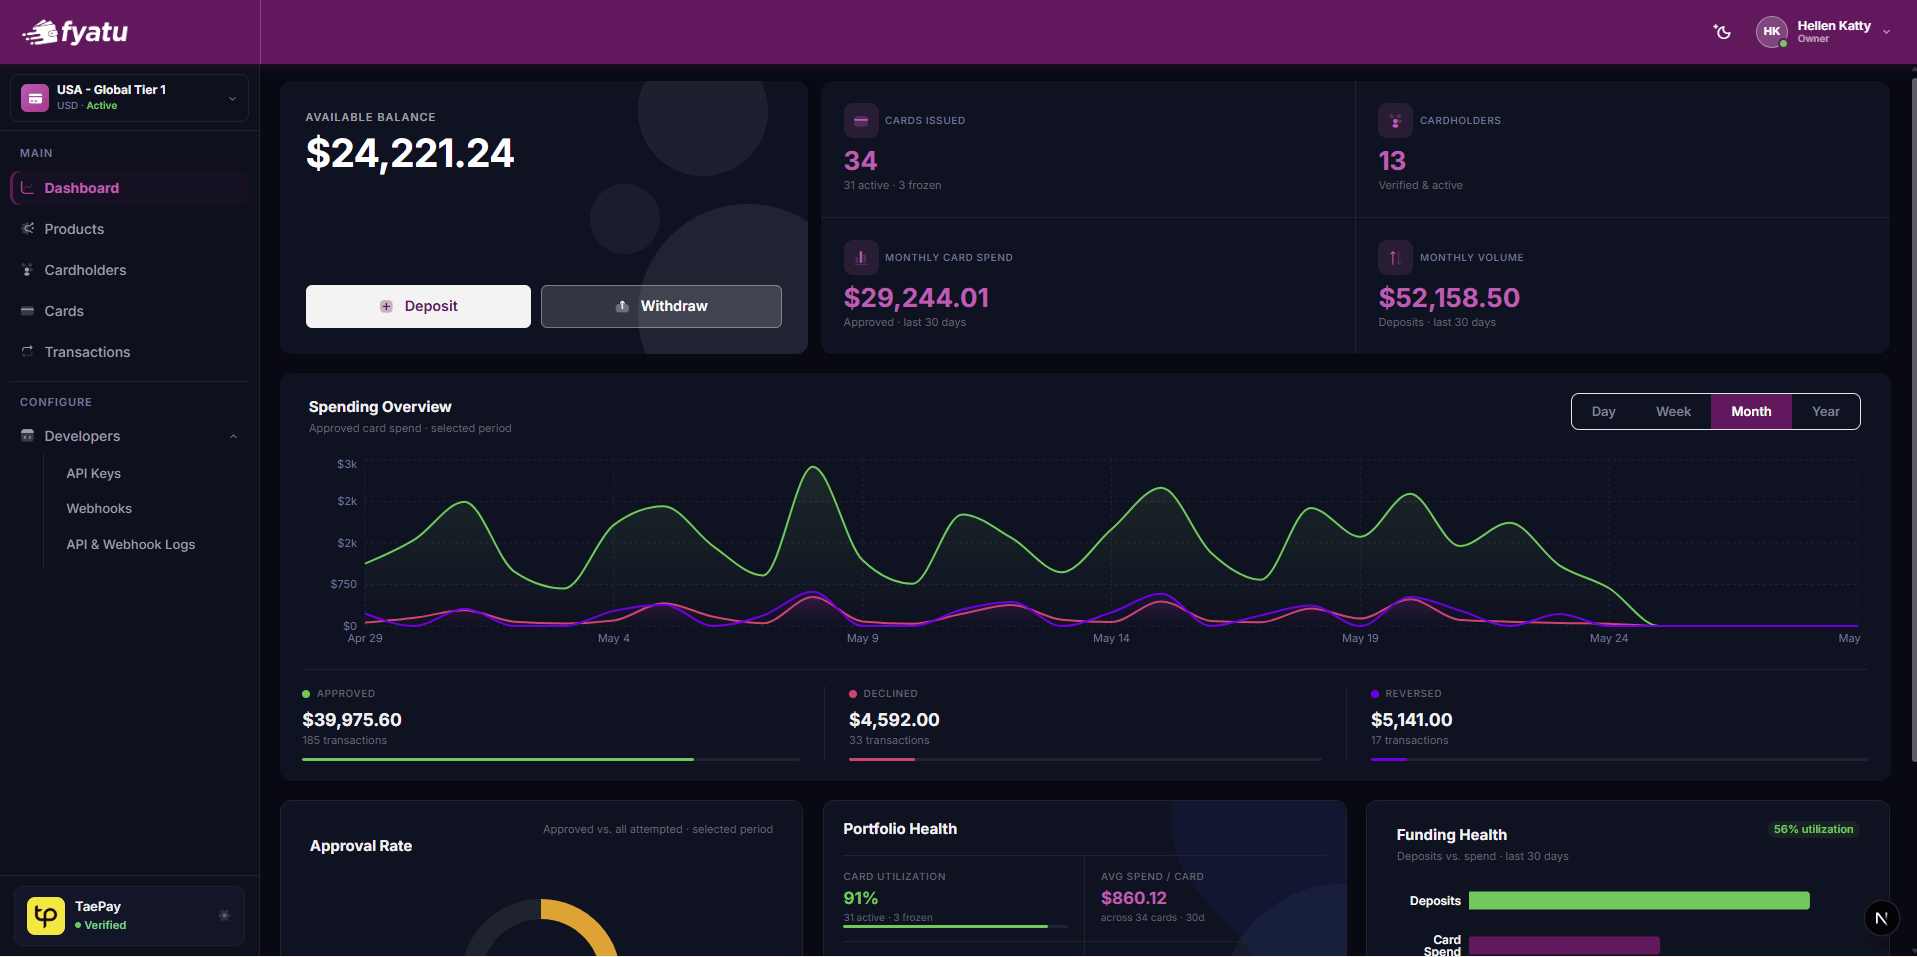Click the Cardholders sidebar icon
The width and height of the screenshot is (1917, 957).
28,270
